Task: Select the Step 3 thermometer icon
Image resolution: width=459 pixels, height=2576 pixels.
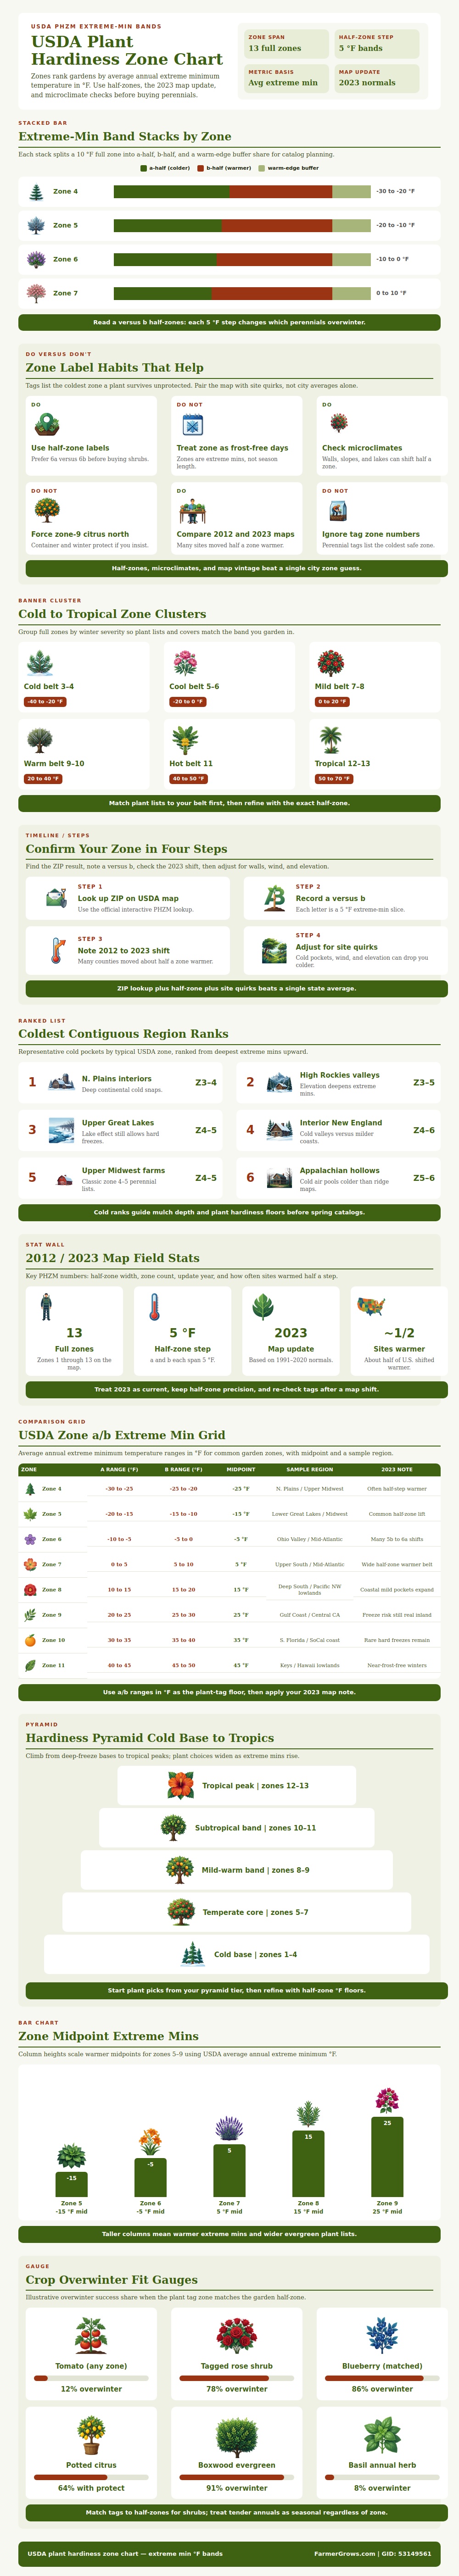Action: (58, 950)
